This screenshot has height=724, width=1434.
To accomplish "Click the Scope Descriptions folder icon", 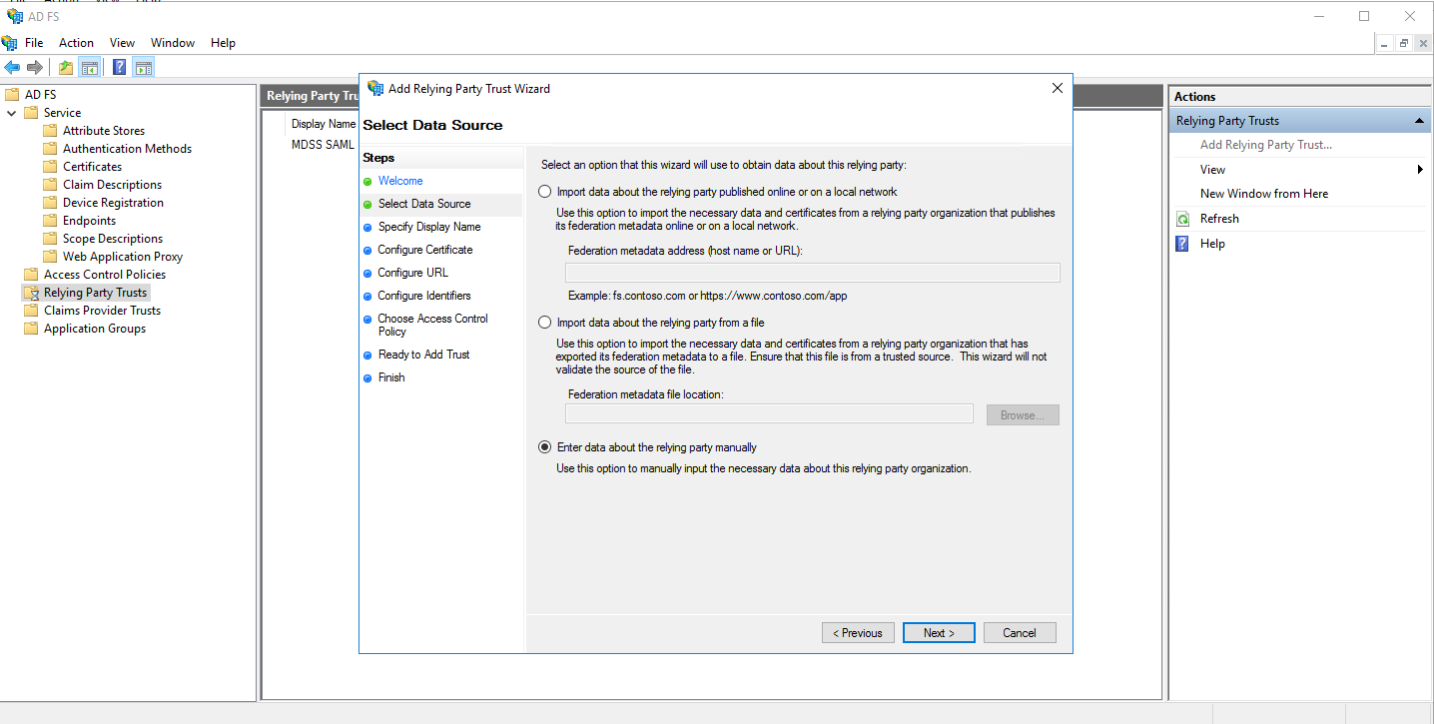I will 50,239.
